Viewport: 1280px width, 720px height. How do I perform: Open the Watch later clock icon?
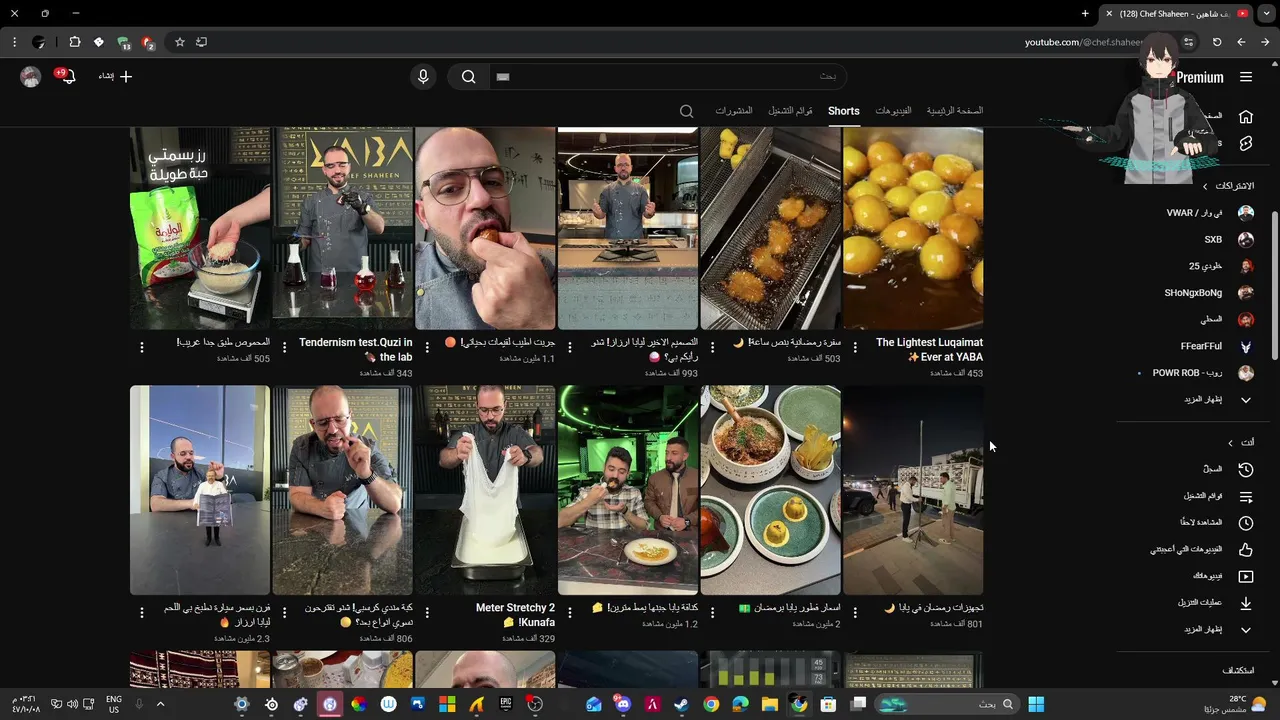pyautogui.click(x=1246, y=523)
